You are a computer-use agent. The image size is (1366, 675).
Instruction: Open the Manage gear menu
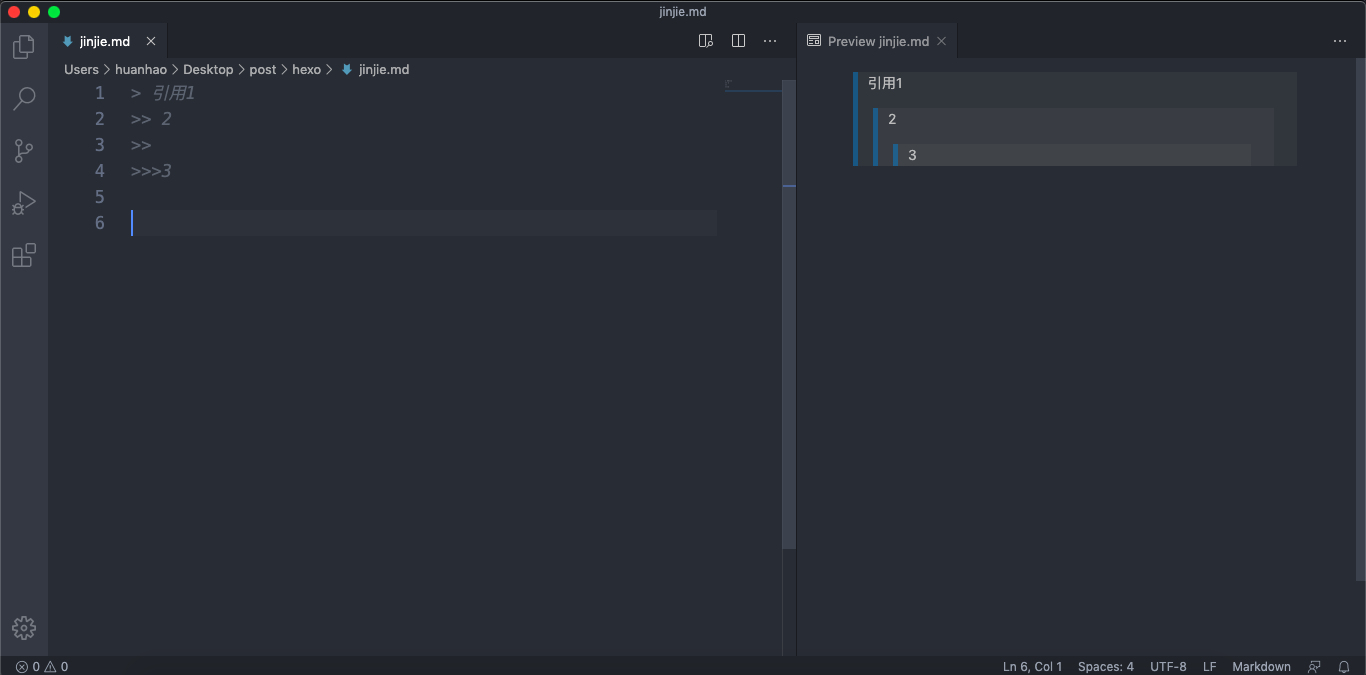point(24,628)
